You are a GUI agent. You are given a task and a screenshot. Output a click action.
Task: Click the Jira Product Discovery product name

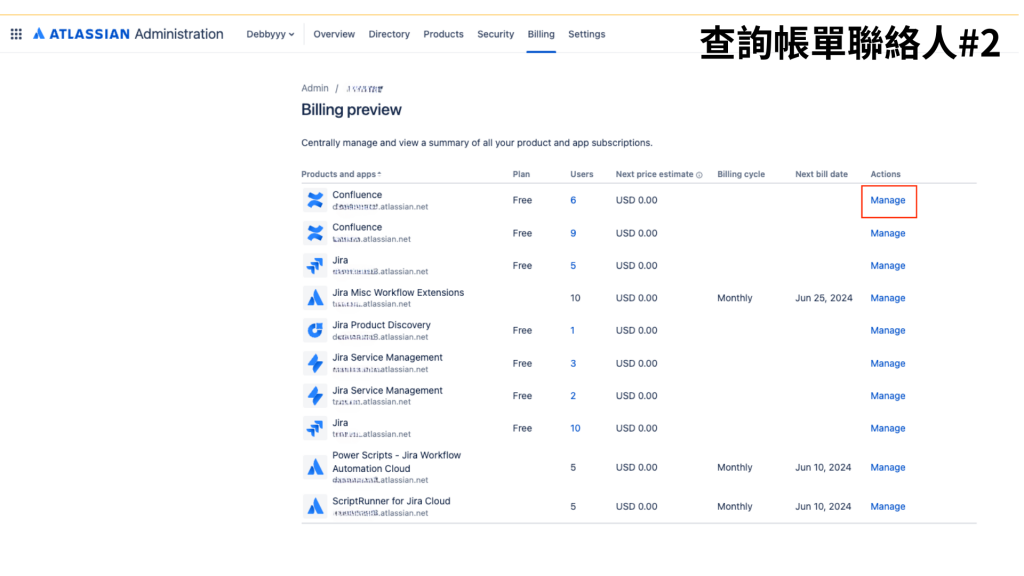pos(381,325)
